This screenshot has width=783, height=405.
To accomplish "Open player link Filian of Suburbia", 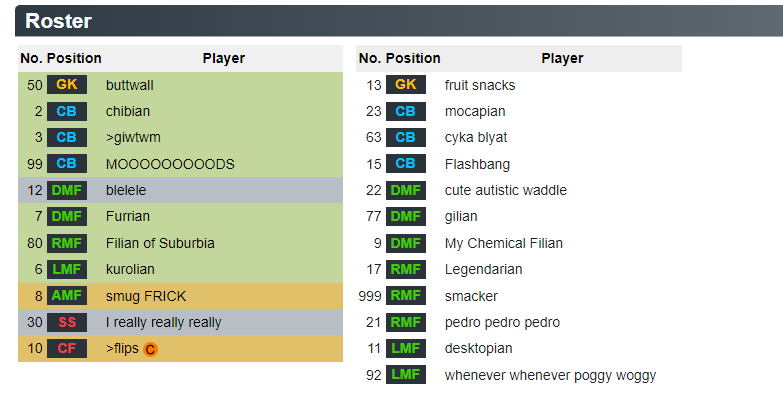I will (160, 243).
